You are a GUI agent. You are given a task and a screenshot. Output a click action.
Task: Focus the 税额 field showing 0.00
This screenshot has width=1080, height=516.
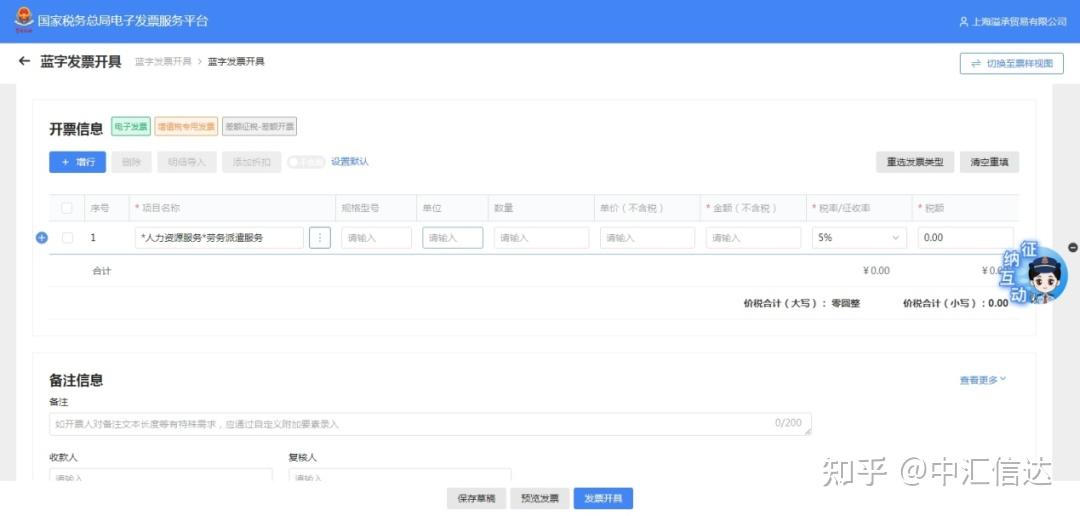click(x=966, y=238)
